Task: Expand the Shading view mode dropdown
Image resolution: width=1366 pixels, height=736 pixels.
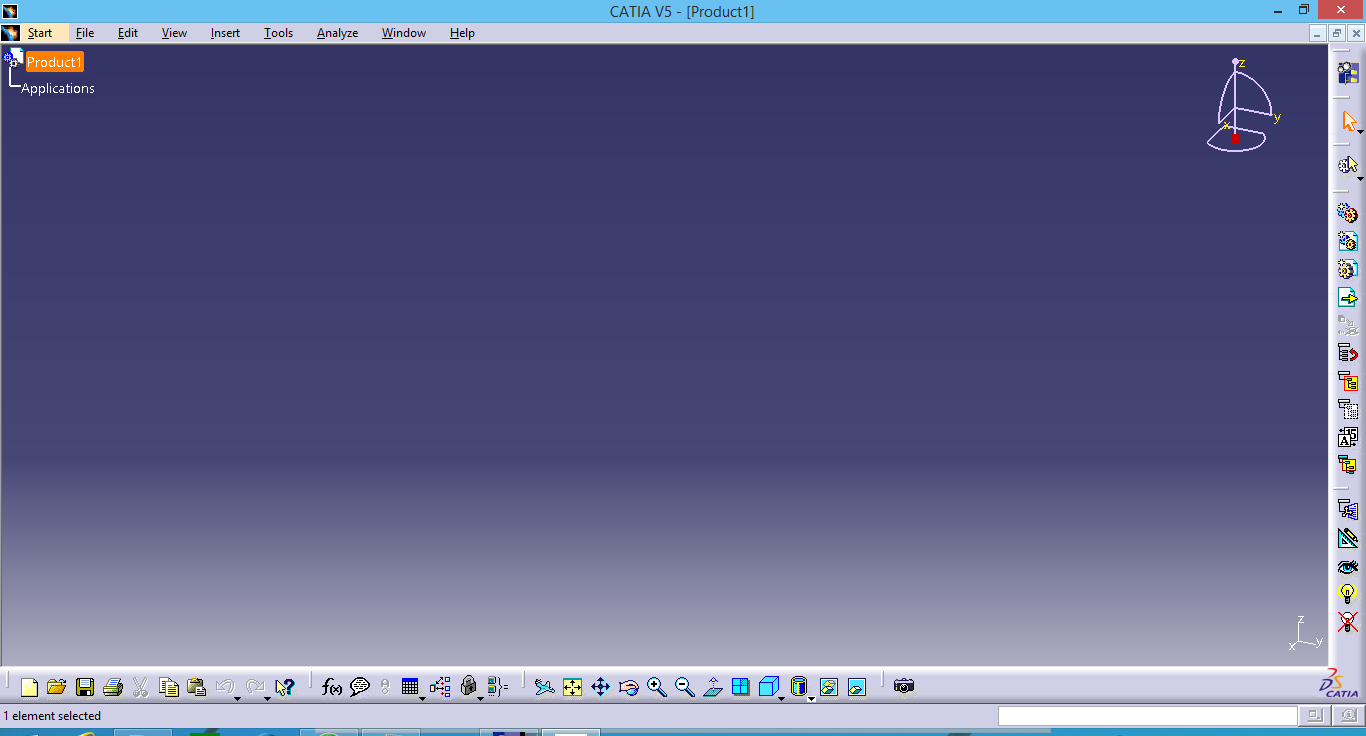Action: (x=811, y=698)
